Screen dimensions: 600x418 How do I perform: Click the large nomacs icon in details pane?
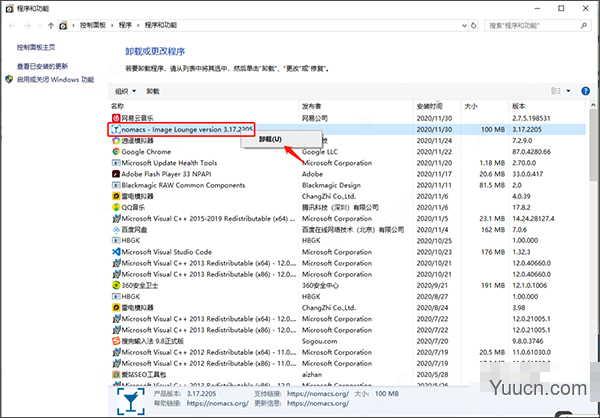[131, 401]
